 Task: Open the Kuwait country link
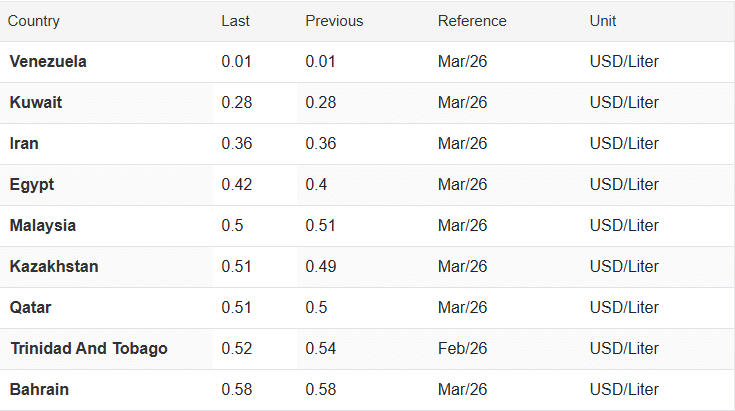pos(36,103)
